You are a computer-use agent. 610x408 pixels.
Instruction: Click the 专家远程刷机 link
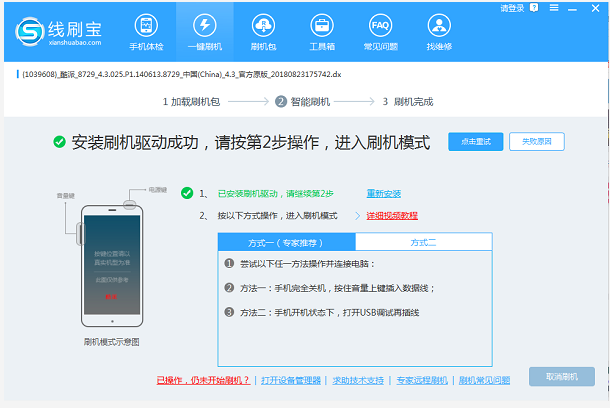point(423,380)
